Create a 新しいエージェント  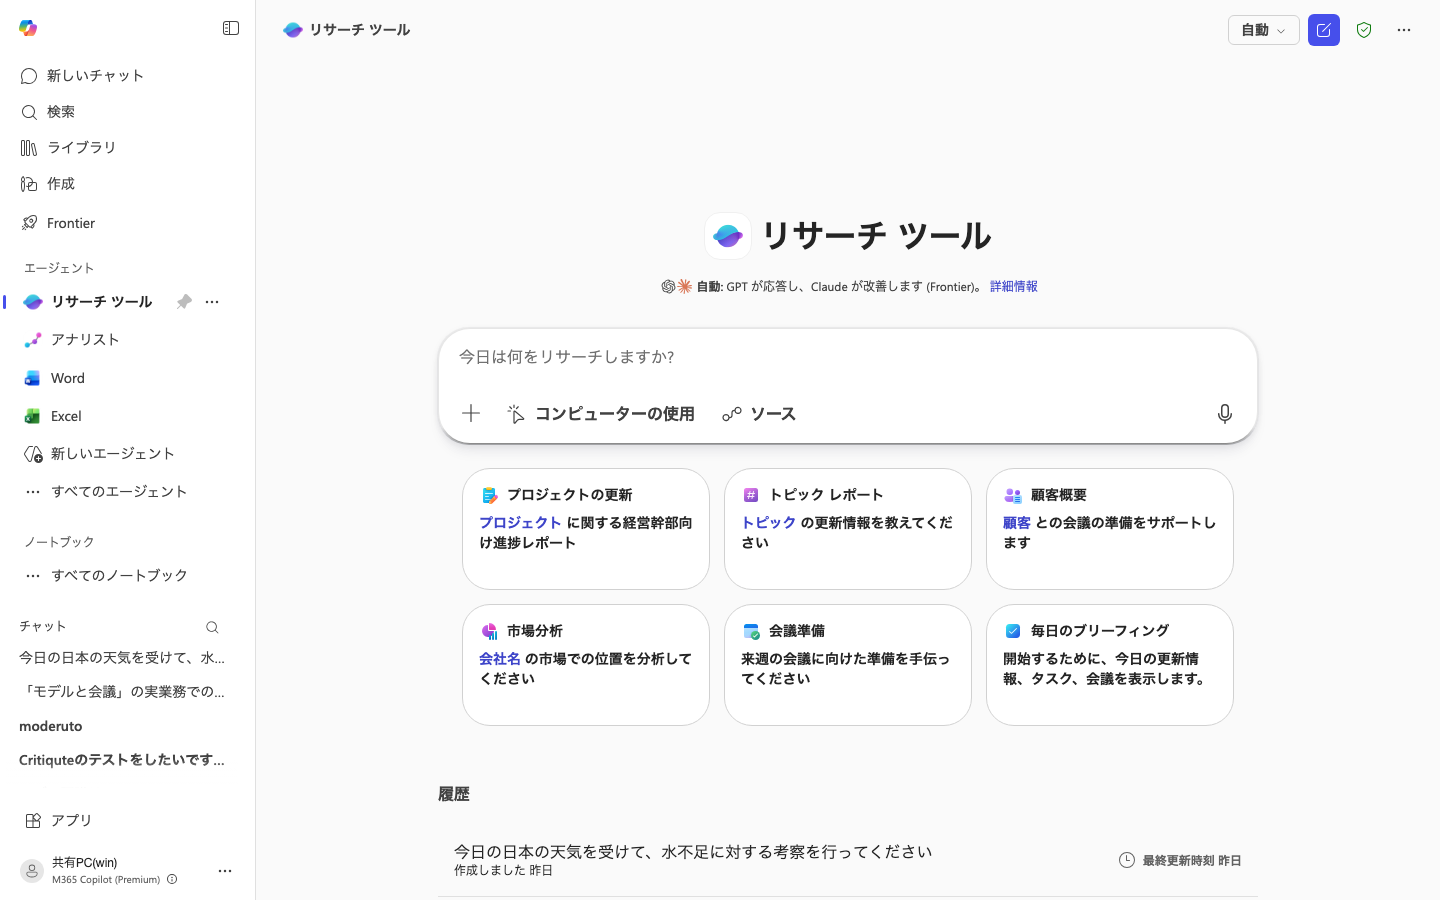tap(113, 453)
